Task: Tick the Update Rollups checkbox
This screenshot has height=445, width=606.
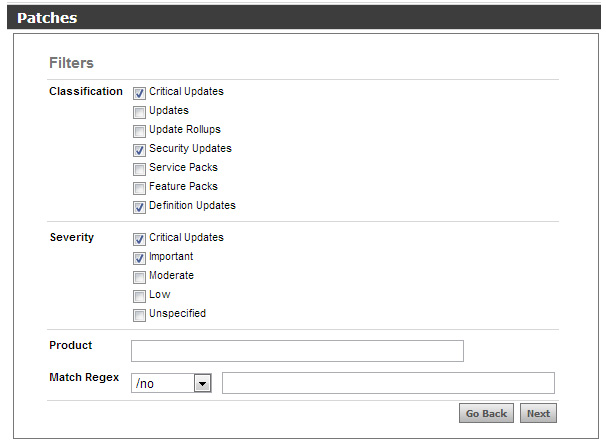Action: tap(139, 131)
